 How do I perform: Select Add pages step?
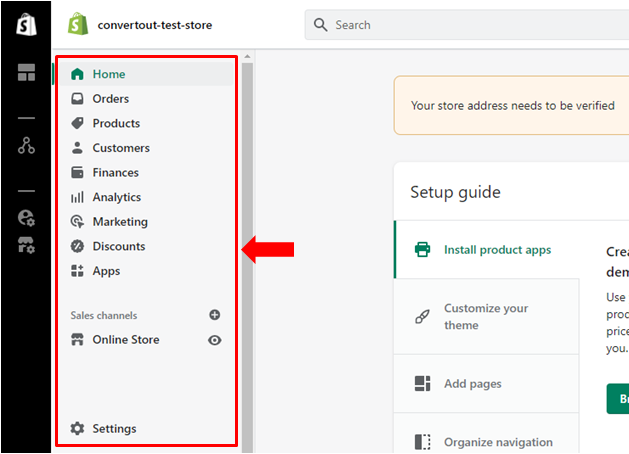487,384
